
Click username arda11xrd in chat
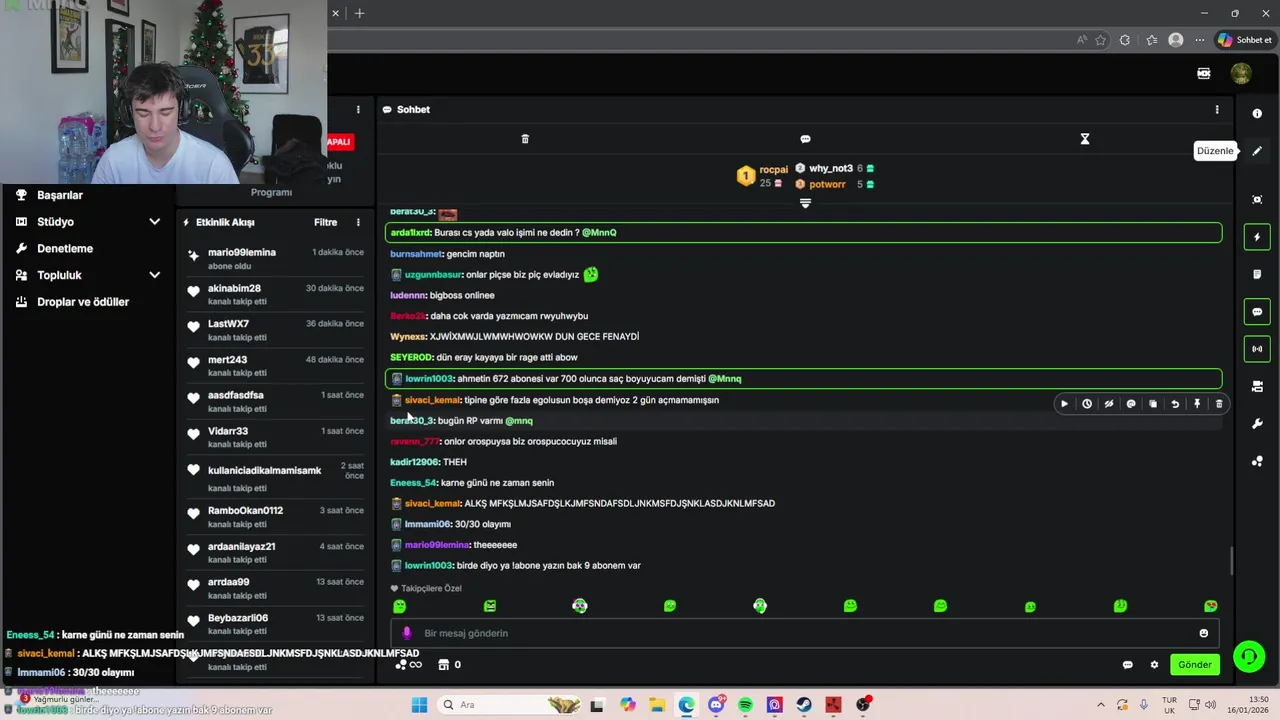coord(410,233)
